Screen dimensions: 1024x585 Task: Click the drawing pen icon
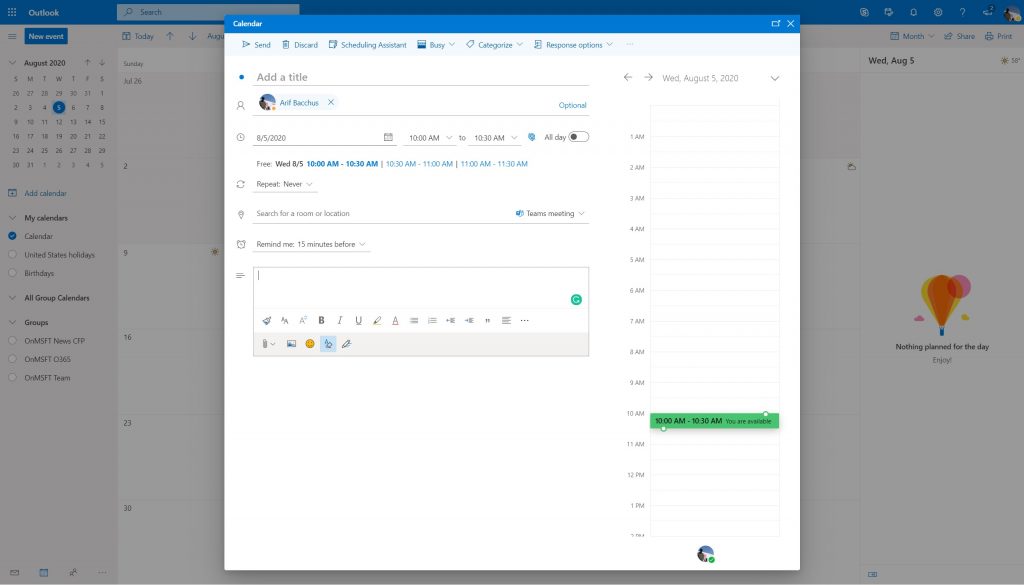coord(347,343)
